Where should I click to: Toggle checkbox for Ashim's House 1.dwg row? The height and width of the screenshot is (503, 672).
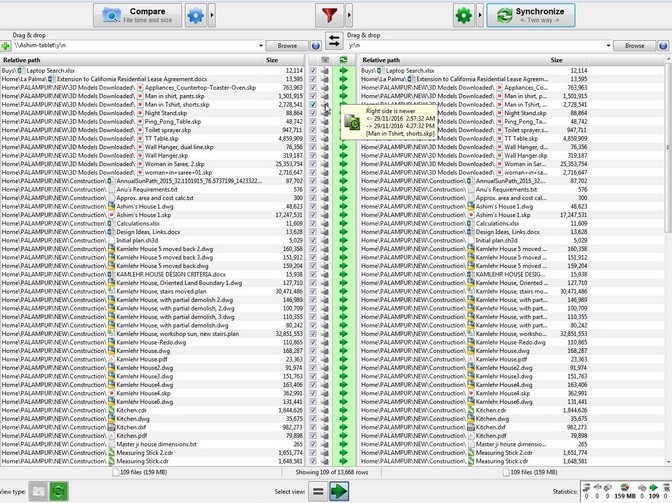[313, 207]
